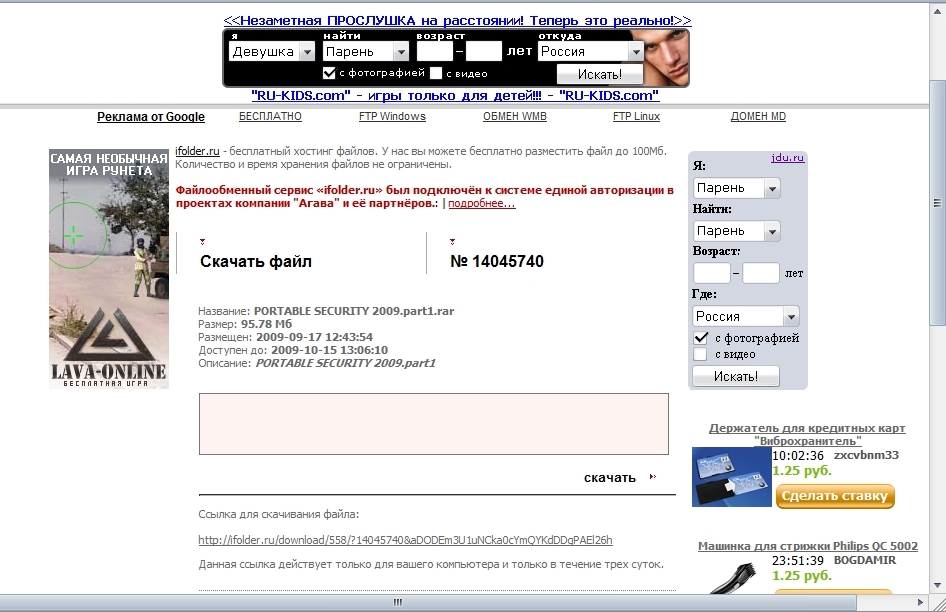Click the empty pink captcha box
Viewport: 946px width, 612px height.
click(434, 424)
